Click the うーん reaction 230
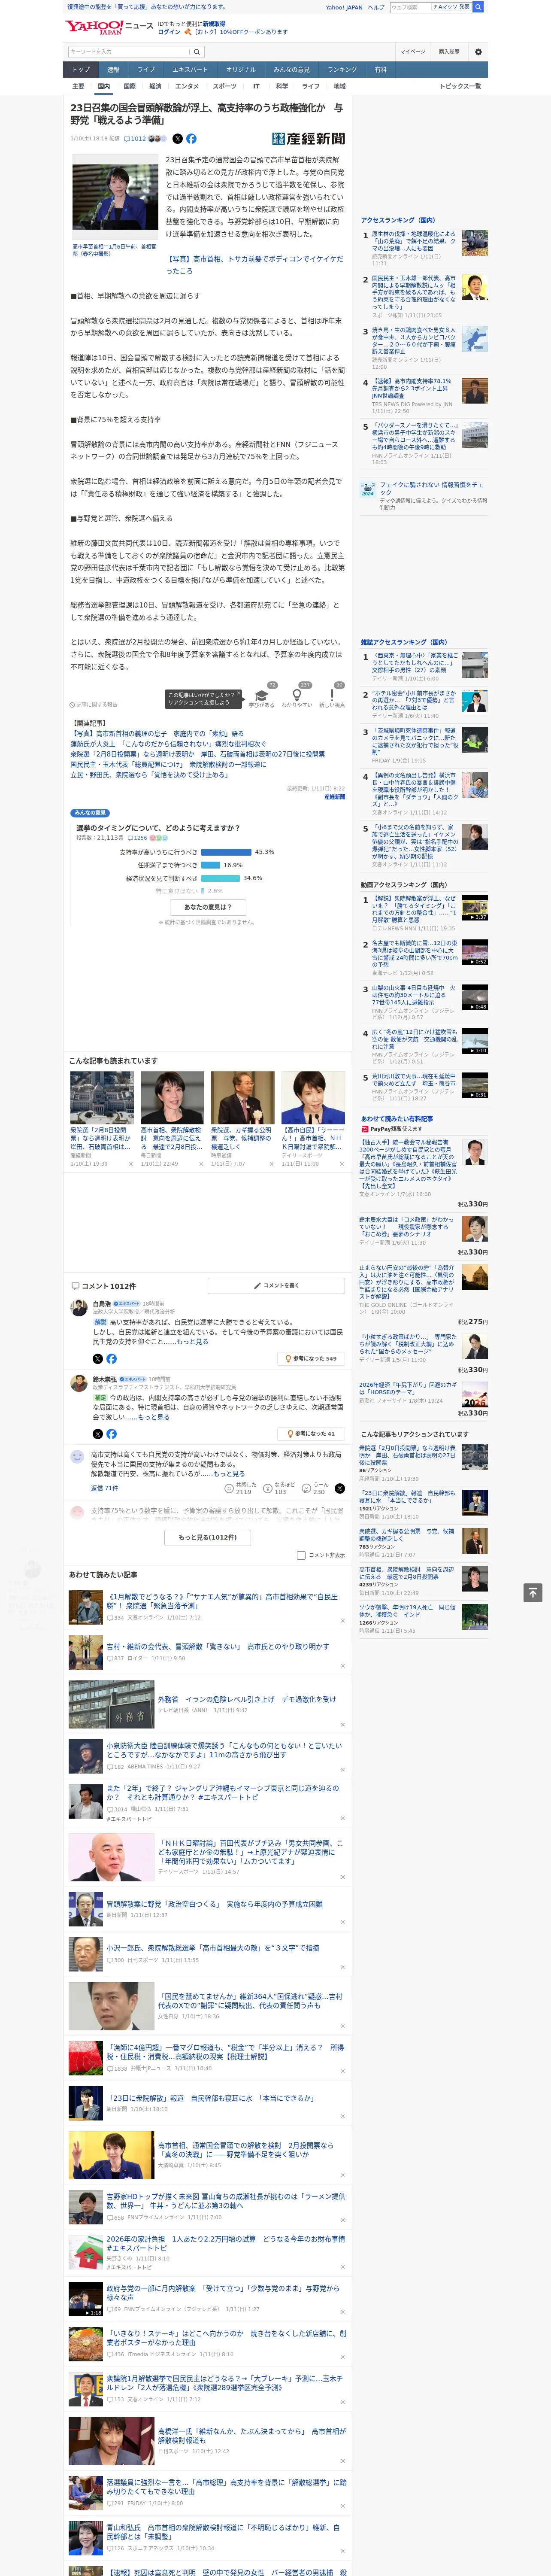The image size is (551, 2576). 315,1488
